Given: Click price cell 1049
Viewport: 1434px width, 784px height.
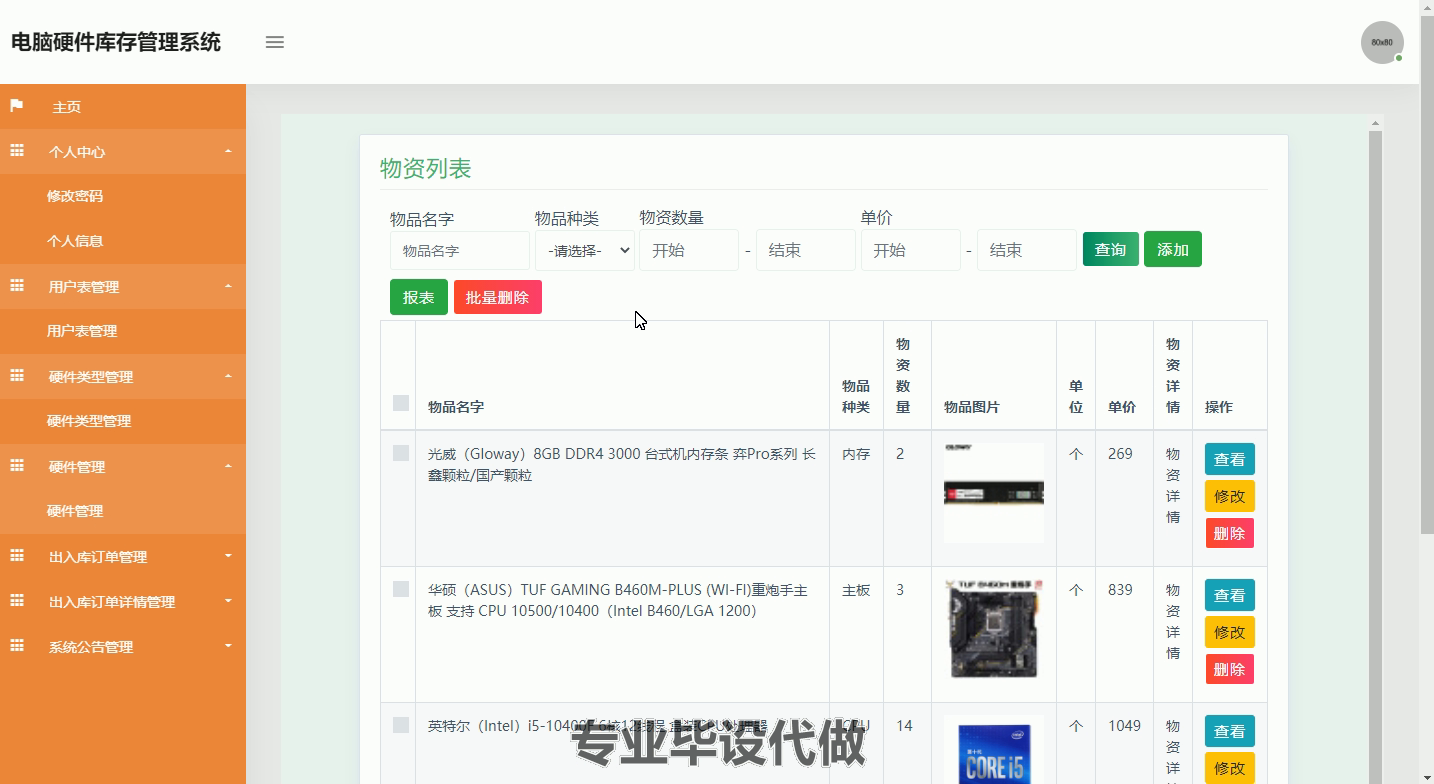Looking at the screenshot, I should (x=1124, y=726).
